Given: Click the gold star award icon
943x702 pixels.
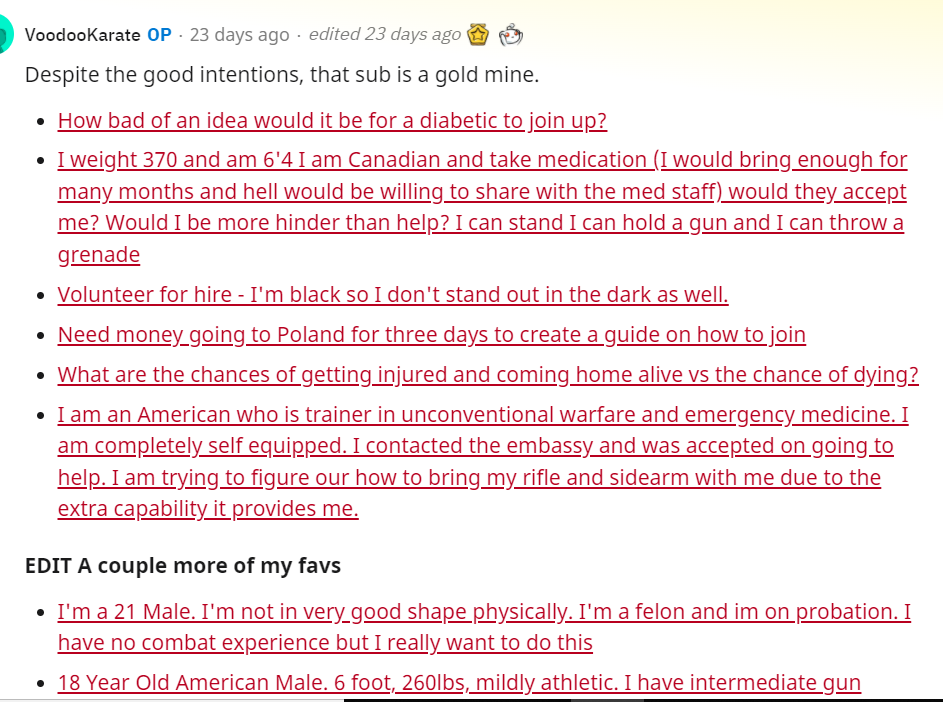Looking at the screenshot, I should 479,35.
